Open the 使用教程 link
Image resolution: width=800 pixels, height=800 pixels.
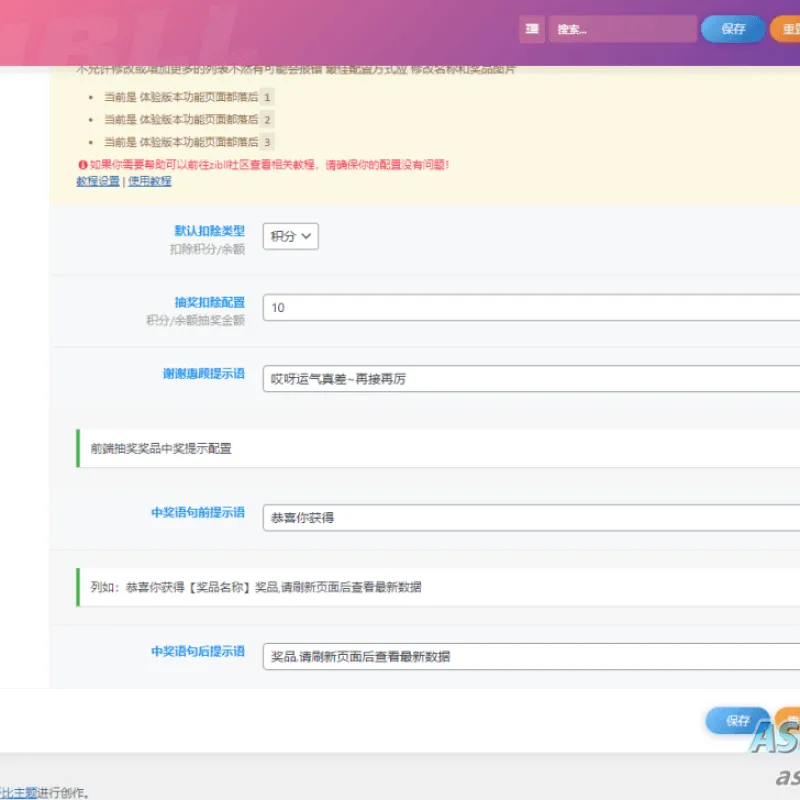click(x=149, y=181)
